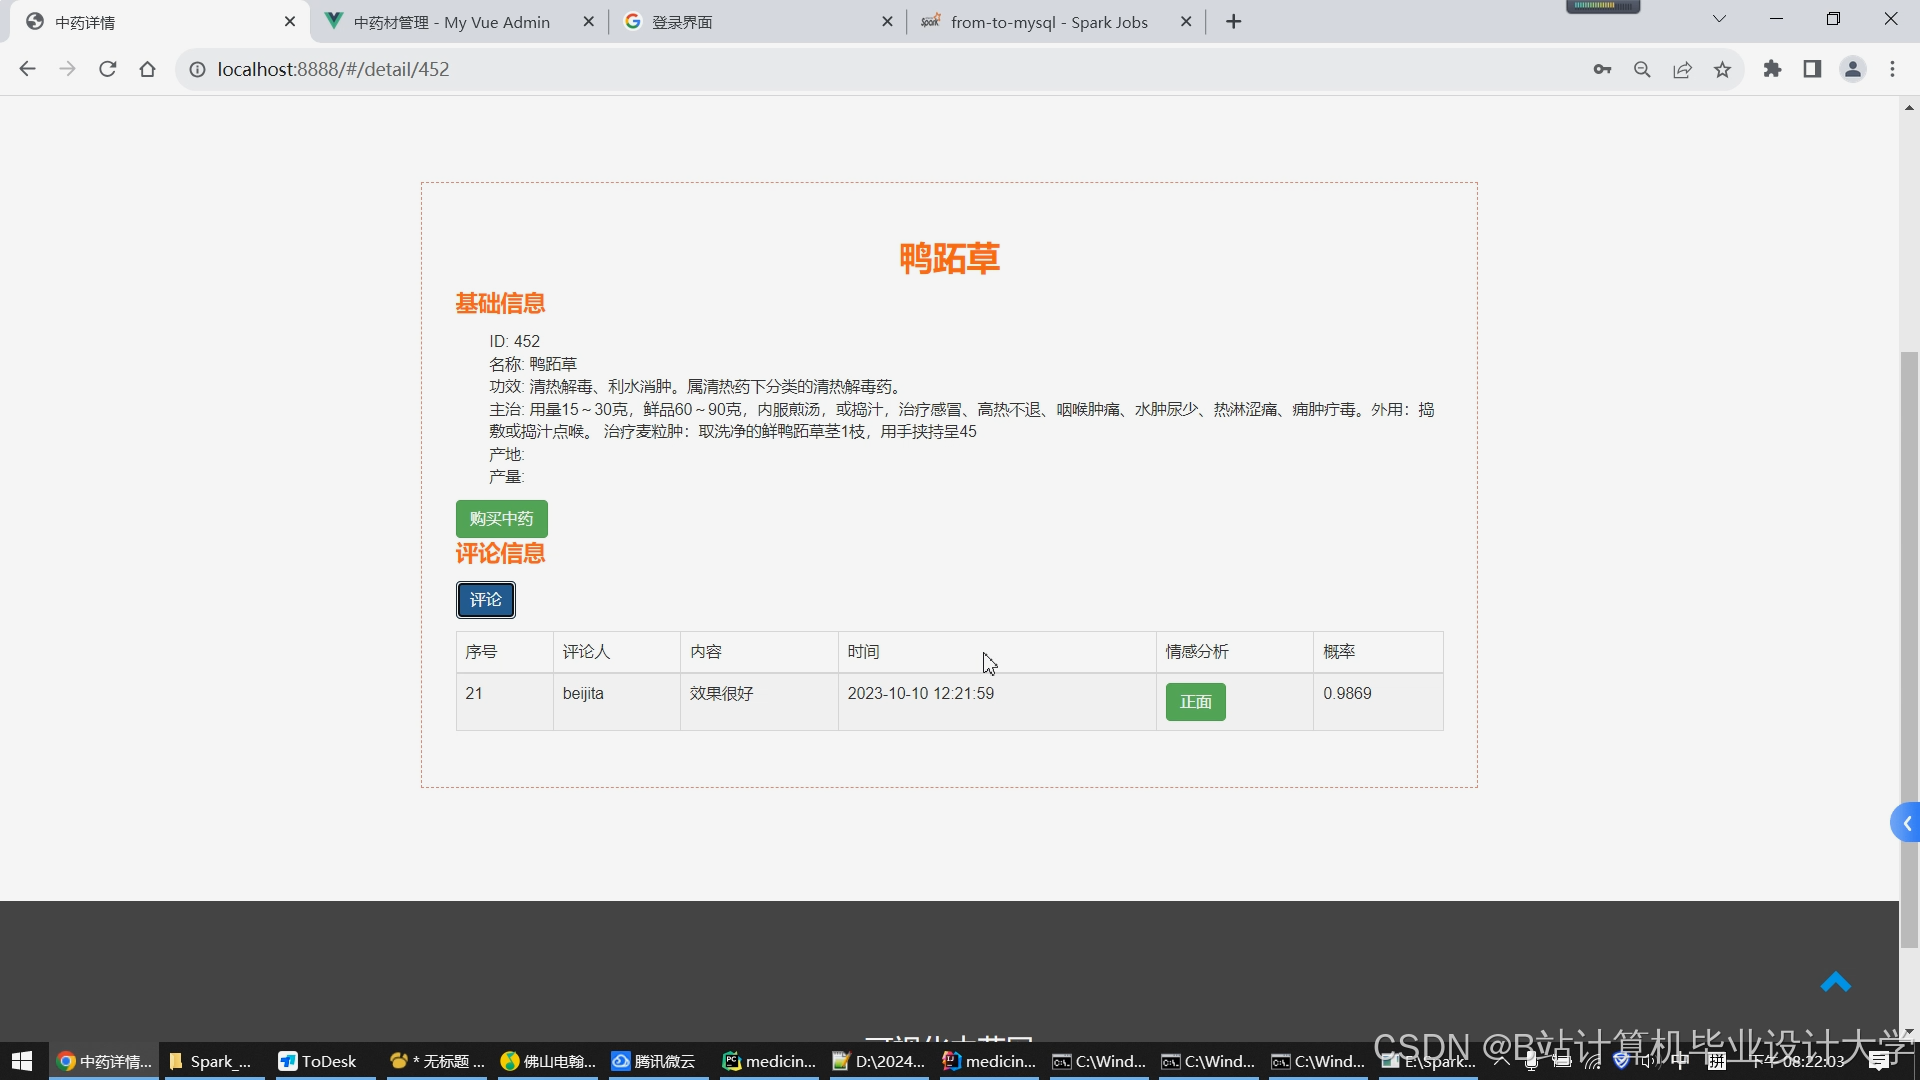Click the green 正面 sentiment tag
The image size is (1920, 1080).
(x=1195, y=702)
